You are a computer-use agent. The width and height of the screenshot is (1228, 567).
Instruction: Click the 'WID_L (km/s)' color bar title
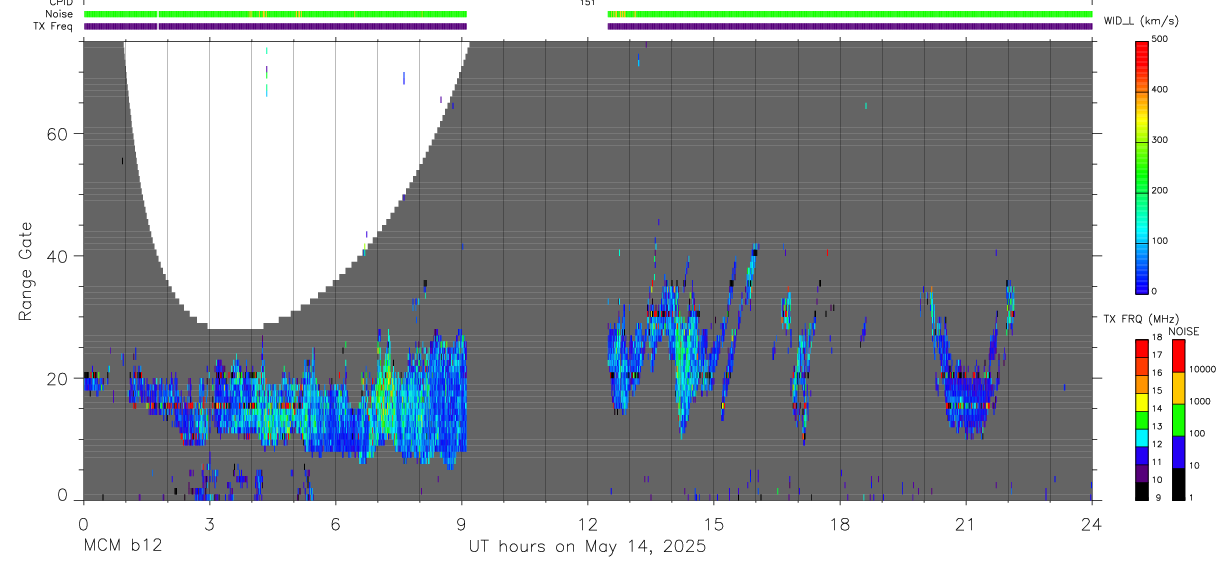click(x=1141, y=21)
